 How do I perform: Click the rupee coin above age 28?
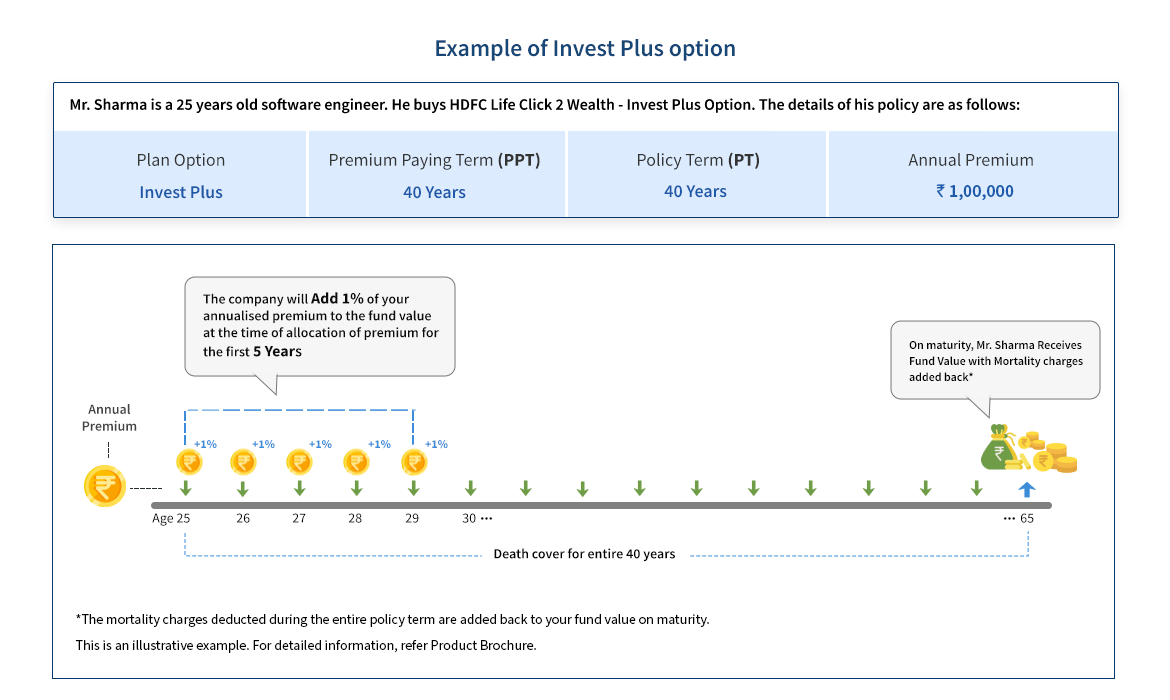point(356,462)
